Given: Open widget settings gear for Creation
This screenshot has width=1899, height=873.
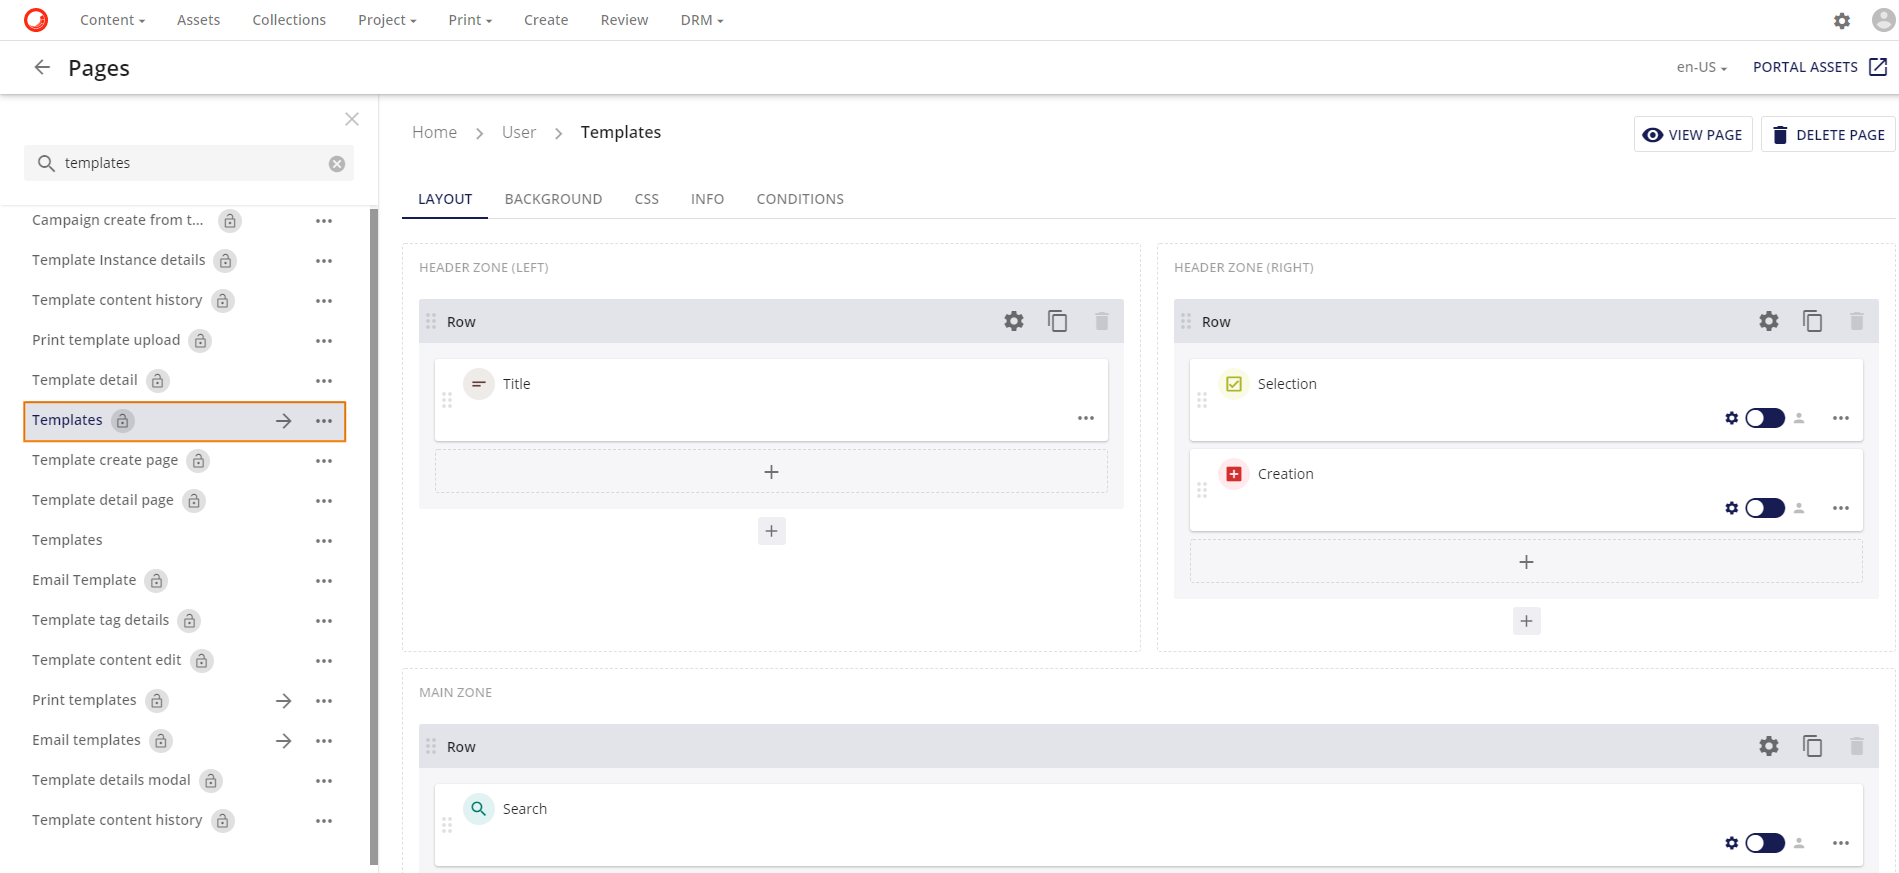Looking at the screenshot, I should point(1731,508).
